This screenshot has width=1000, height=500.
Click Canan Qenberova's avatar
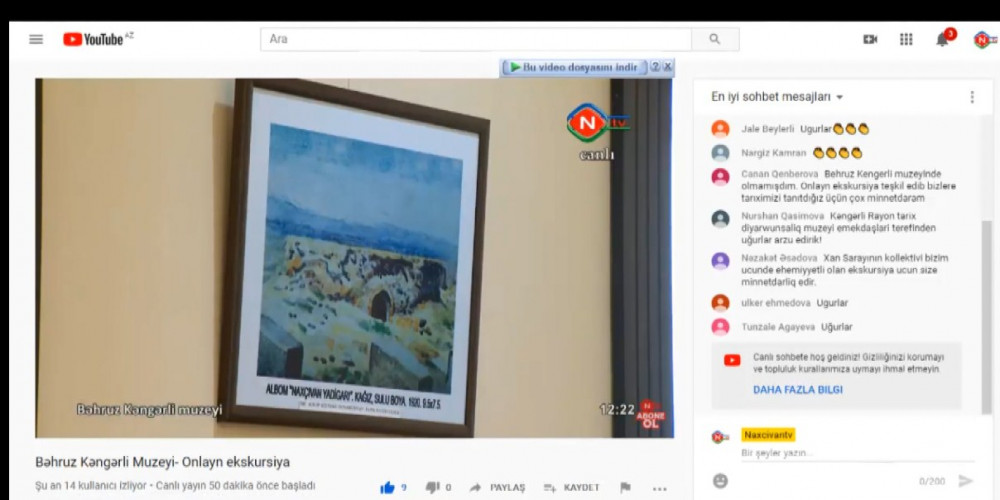click(720, 177)
